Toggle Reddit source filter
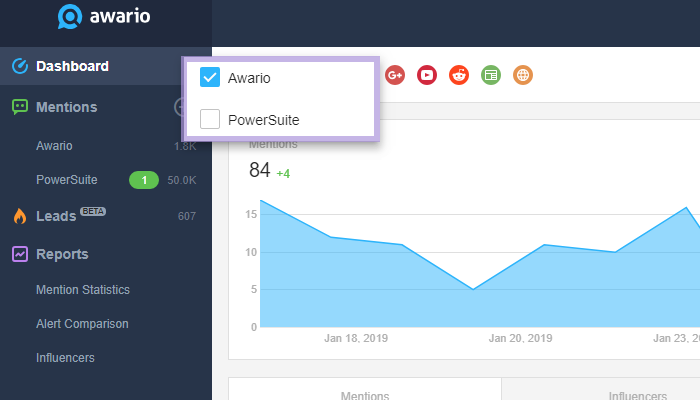The height and width of the screenshot is (400, 700). point(459,75)
